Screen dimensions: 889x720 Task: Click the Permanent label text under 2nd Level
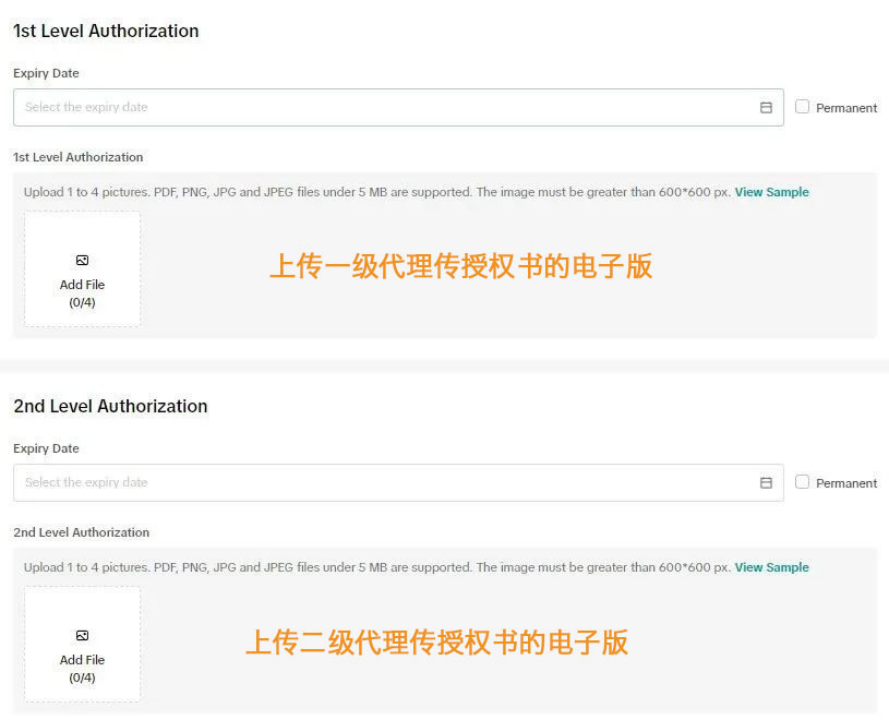(x=846, y=483)
